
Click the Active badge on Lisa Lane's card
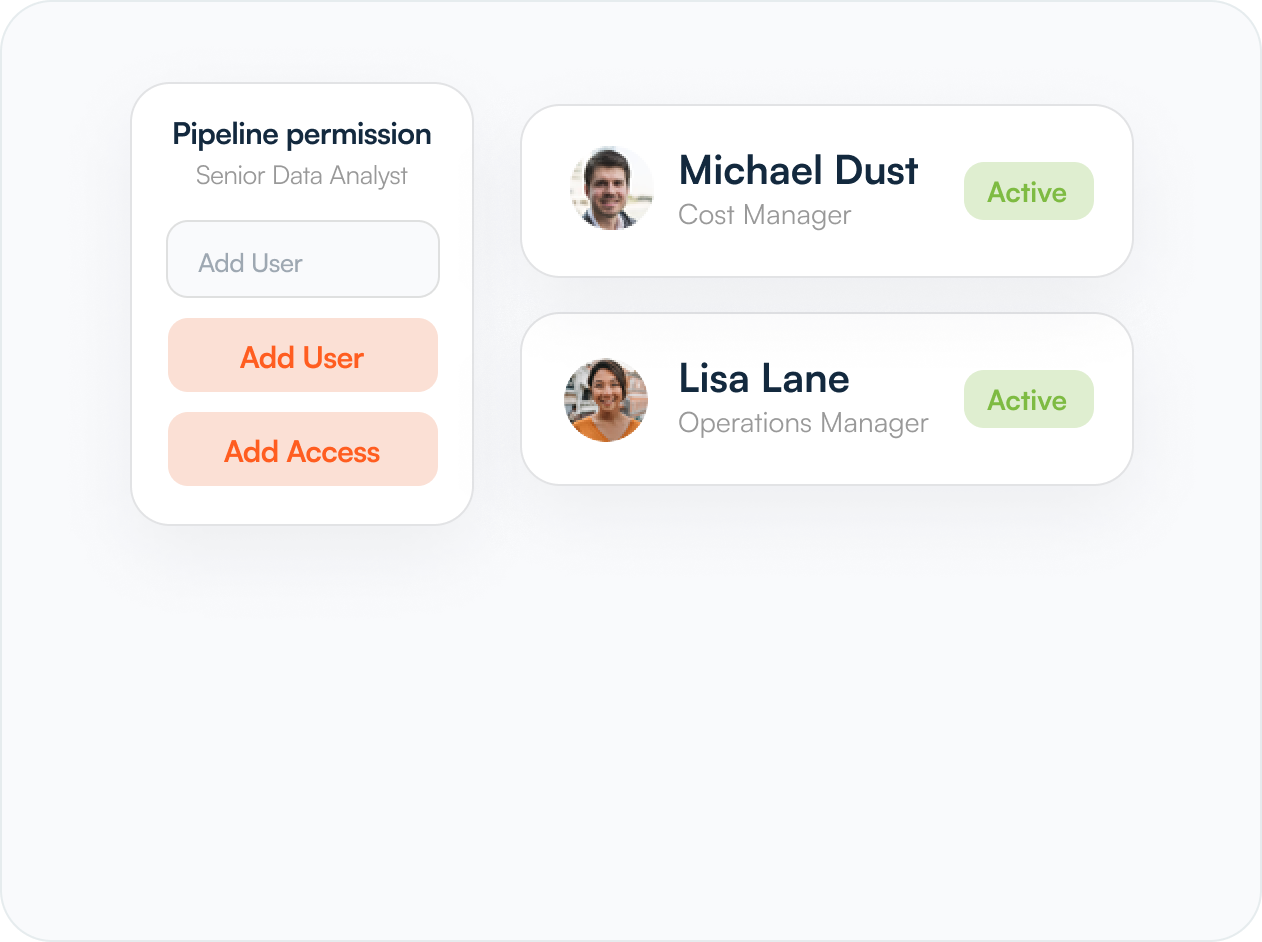(x=1028, y=399)
